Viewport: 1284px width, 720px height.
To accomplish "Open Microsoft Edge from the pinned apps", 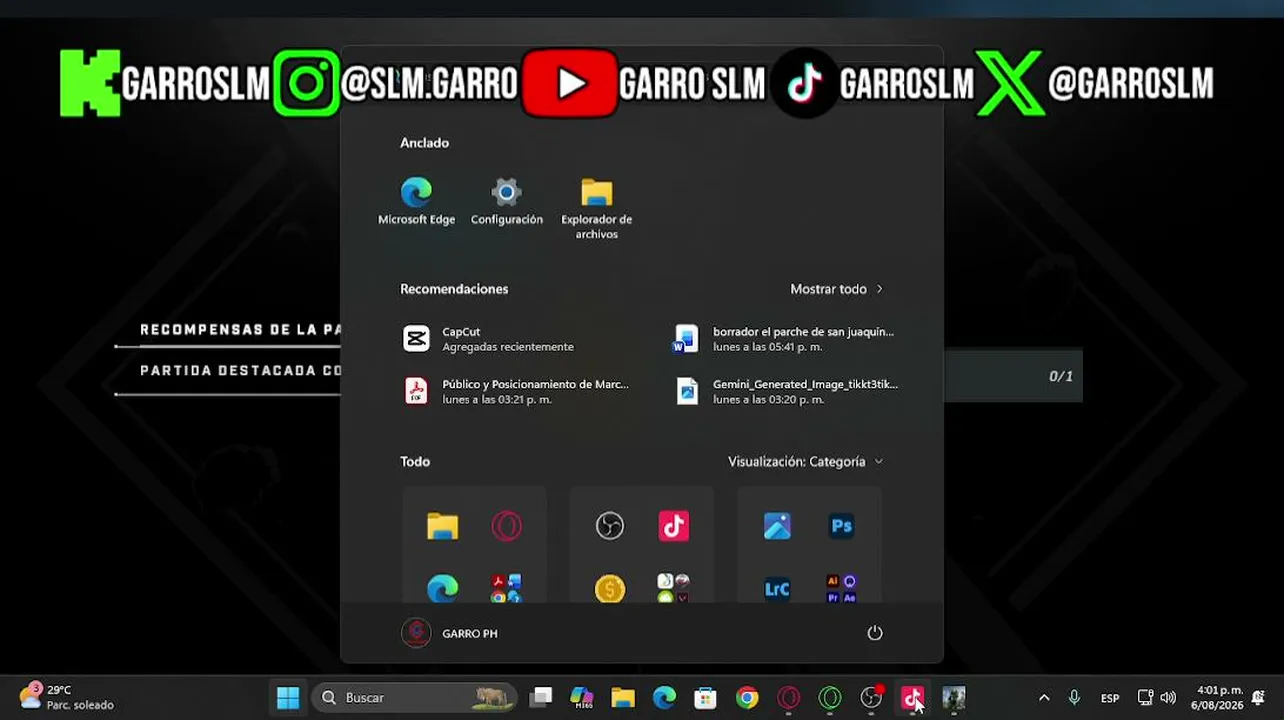I will pyautogui.click(x=416, y=201).
